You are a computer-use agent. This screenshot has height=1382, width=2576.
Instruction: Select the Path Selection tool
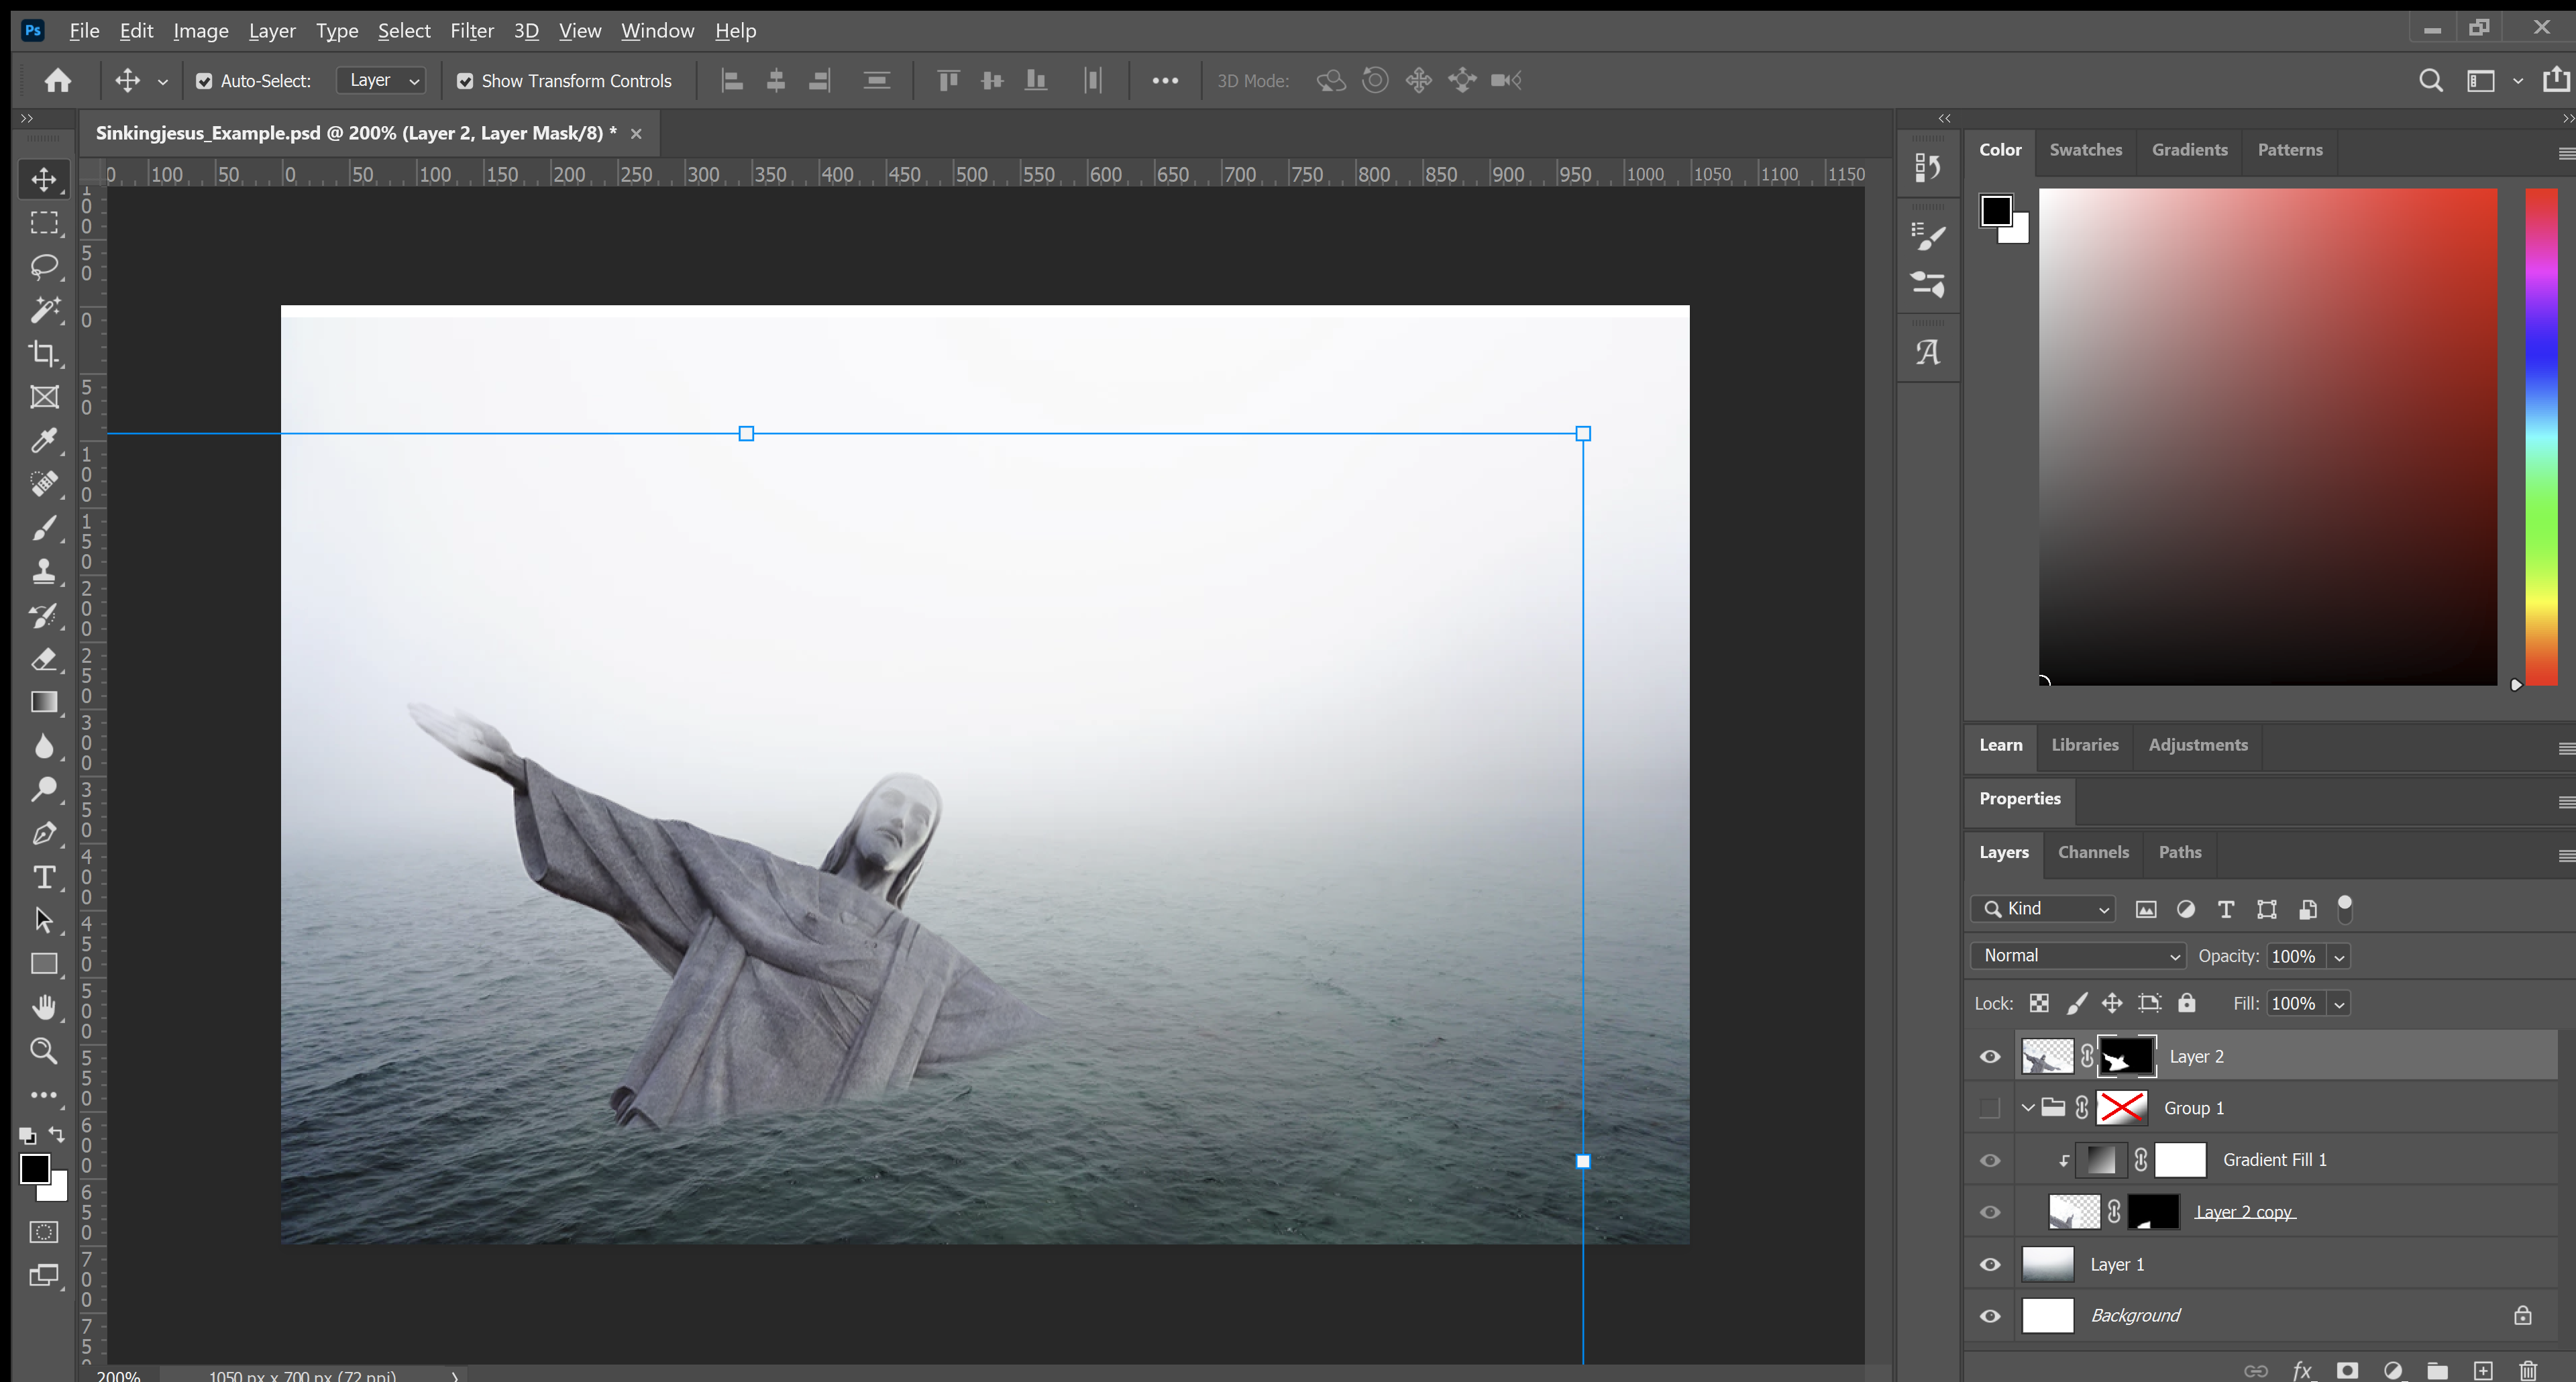pos(44,920)
